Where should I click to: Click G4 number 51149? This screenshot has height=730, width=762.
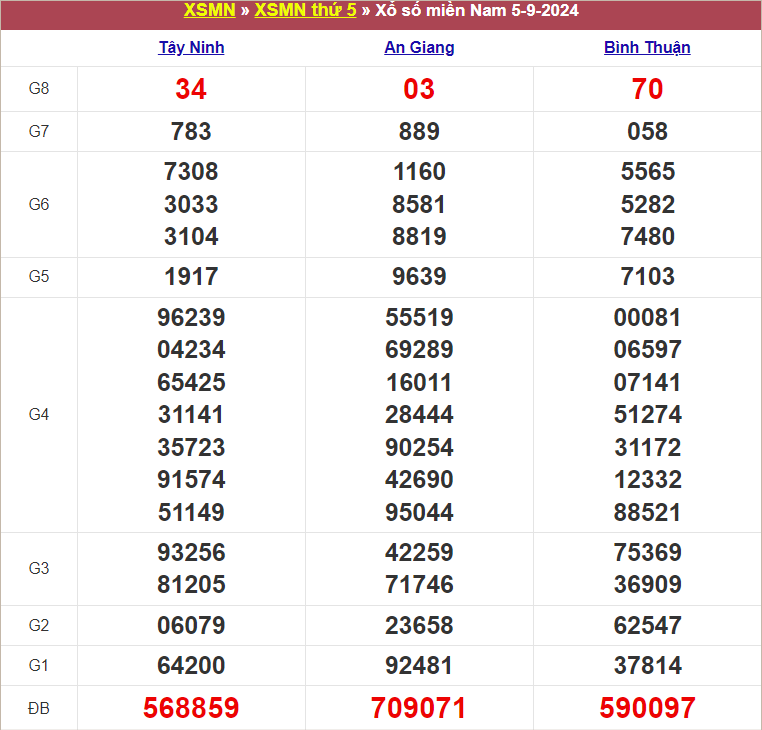pos(191,512)
